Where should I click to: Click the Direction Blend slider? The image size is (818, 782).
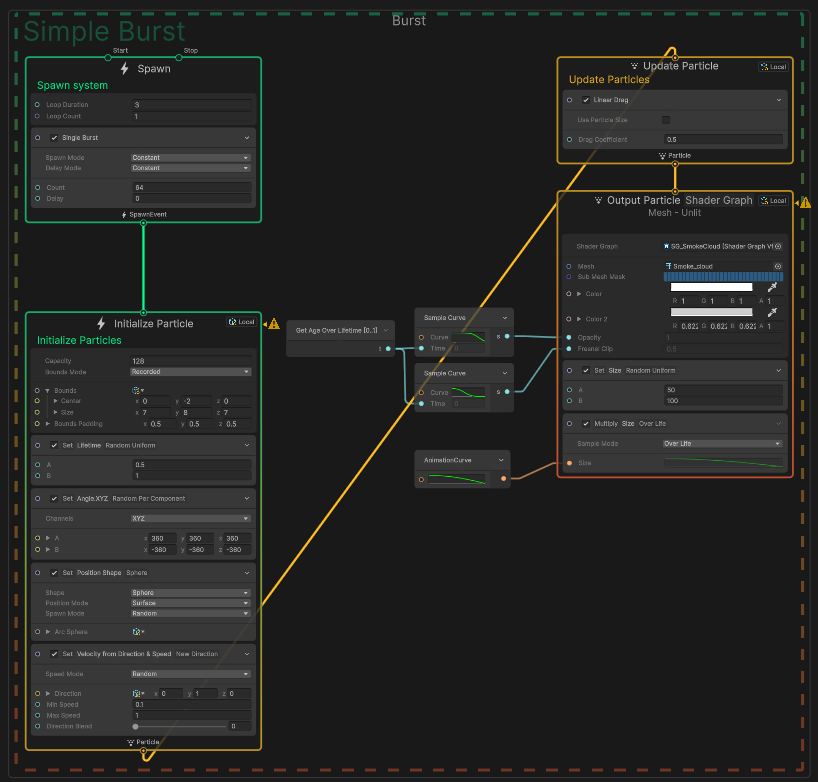[x=178, y=726]
